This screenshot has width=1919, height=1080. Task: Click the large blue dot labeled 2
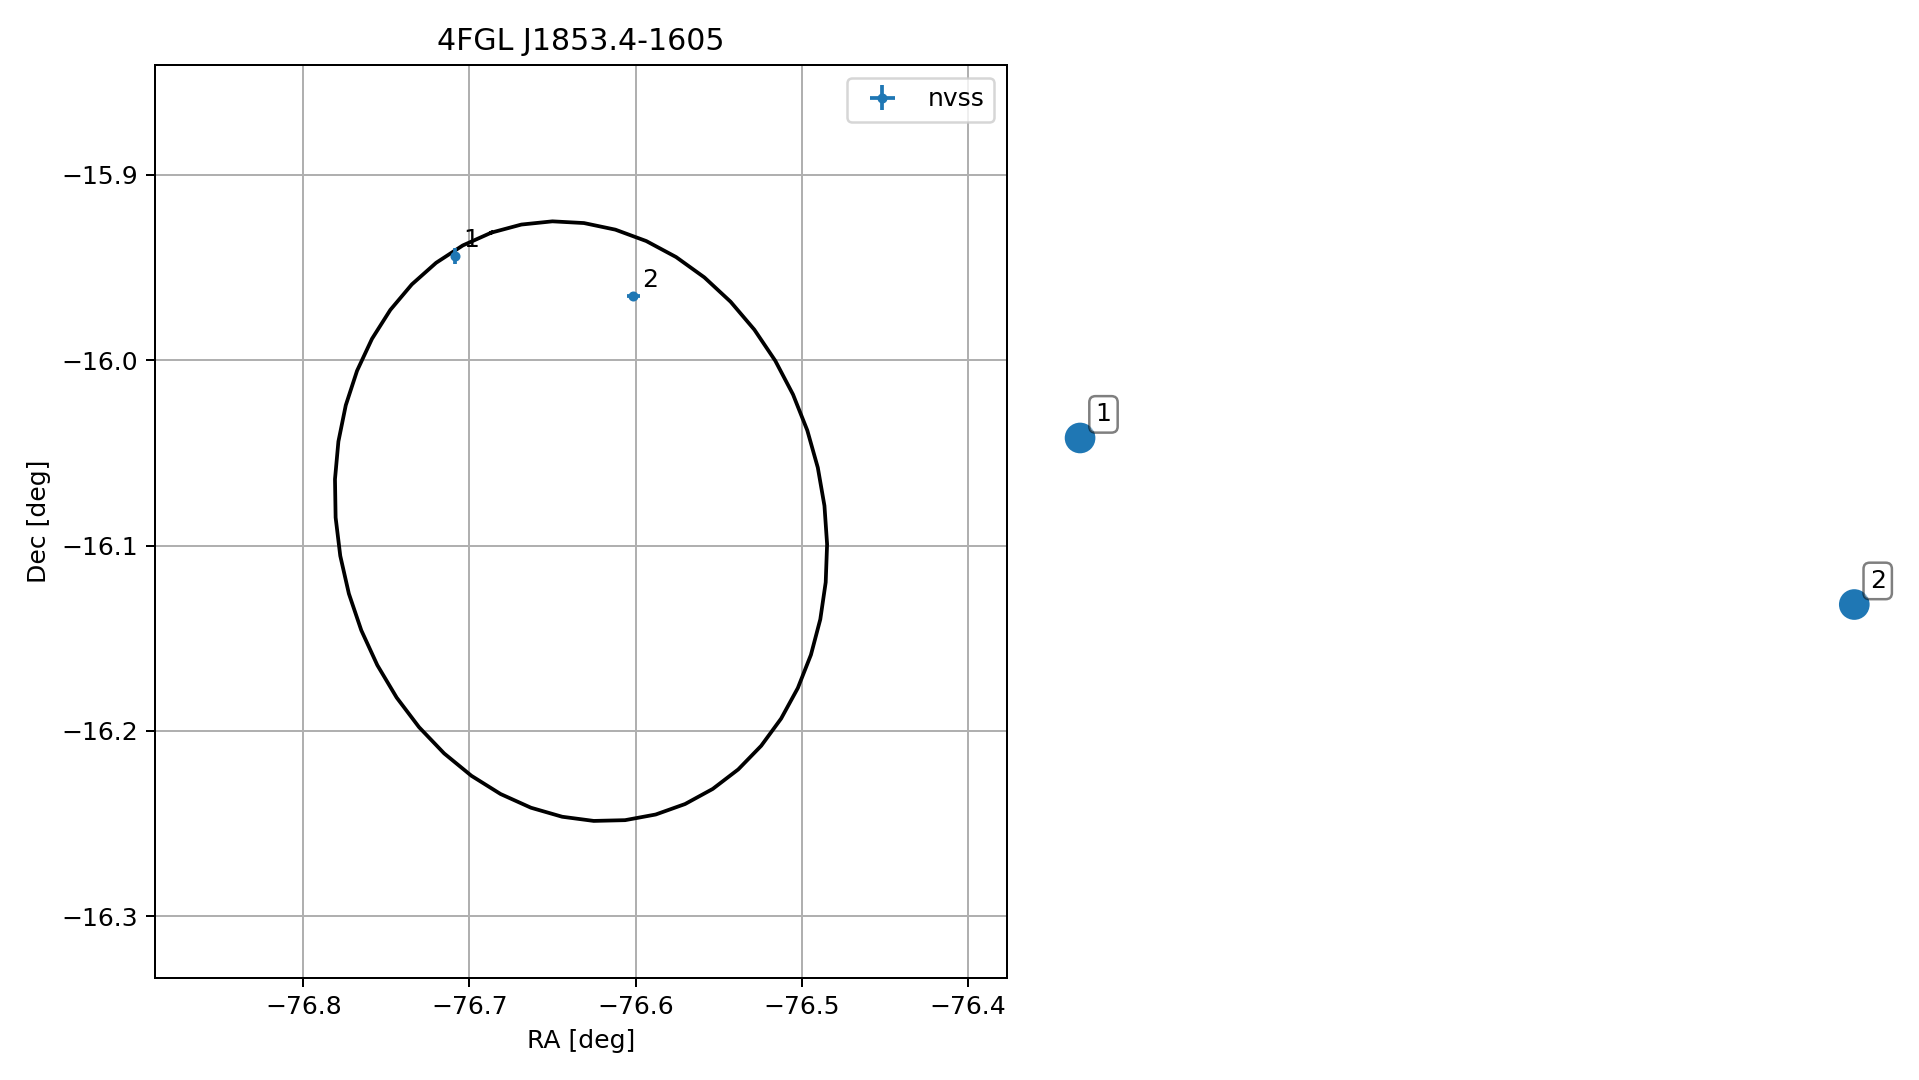pyautogui.click(x=1853, y=604)
